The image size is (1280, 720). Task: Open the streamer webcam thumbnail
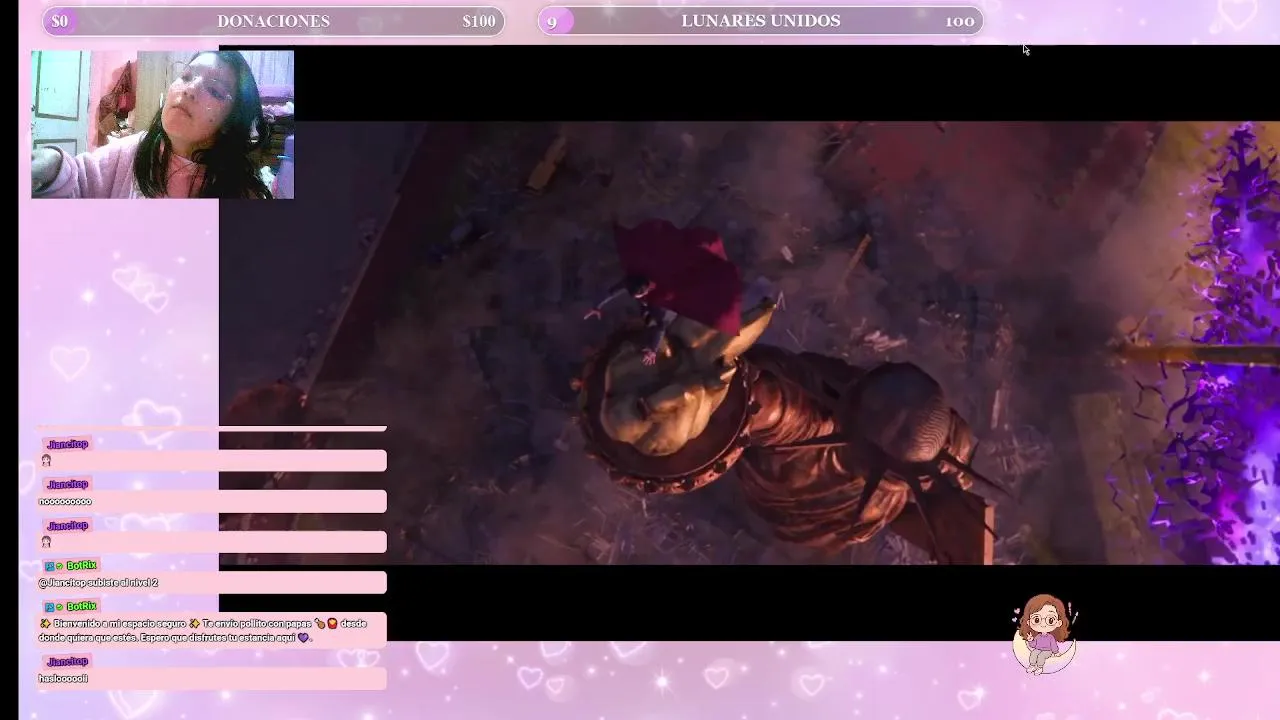(x=162, y=124)
